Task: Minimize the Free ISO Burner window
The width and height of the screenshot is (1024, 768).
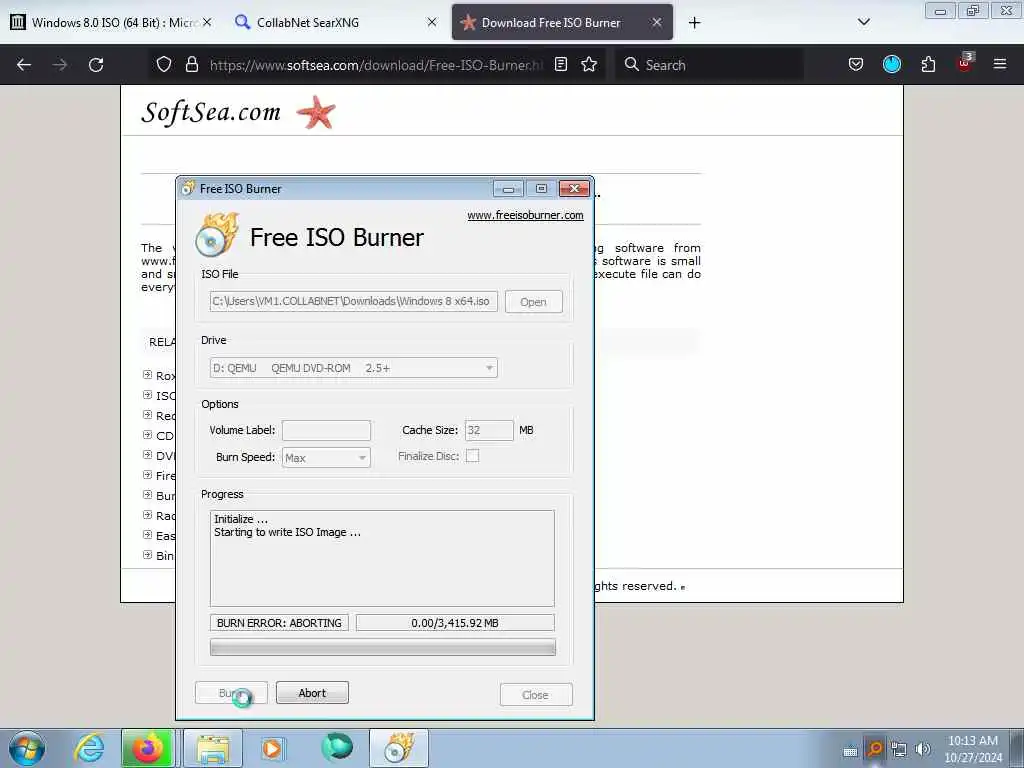Action: (x=508, y=189)
